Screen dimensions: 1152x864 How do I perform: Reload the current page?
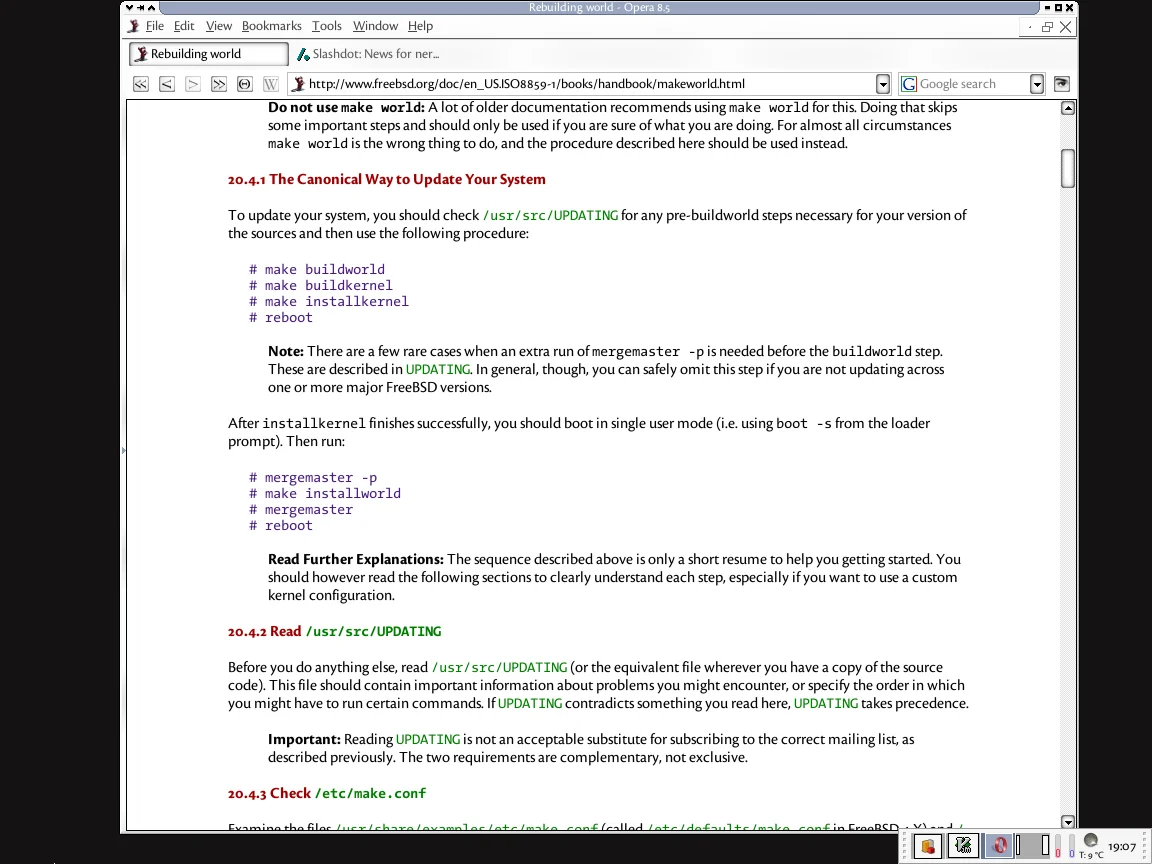point(245,84)
